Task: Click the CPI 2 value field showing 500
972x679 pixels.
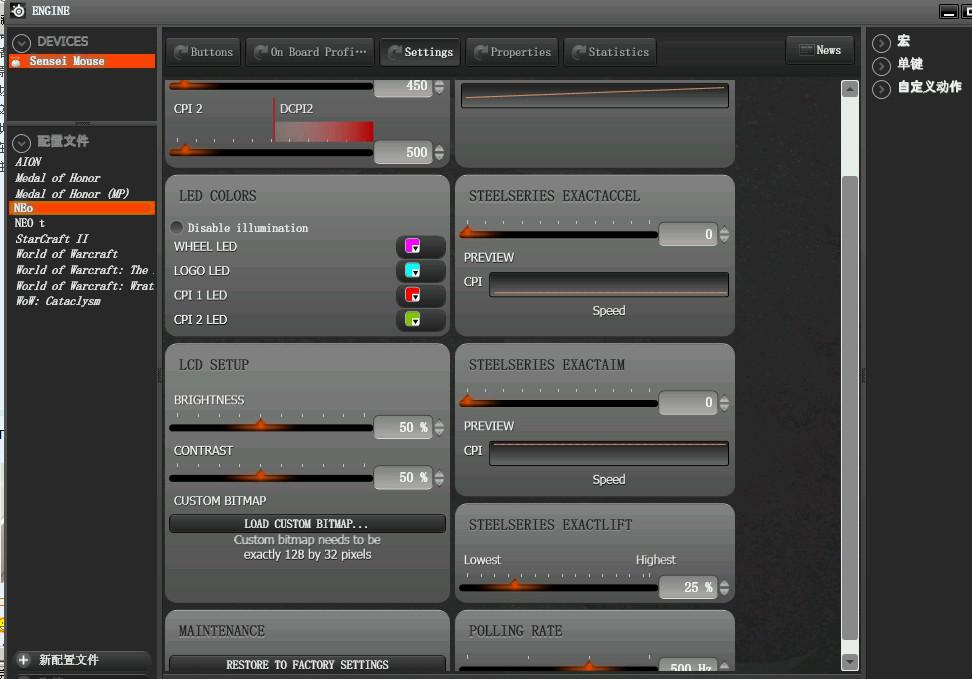Action: [403, 153]
